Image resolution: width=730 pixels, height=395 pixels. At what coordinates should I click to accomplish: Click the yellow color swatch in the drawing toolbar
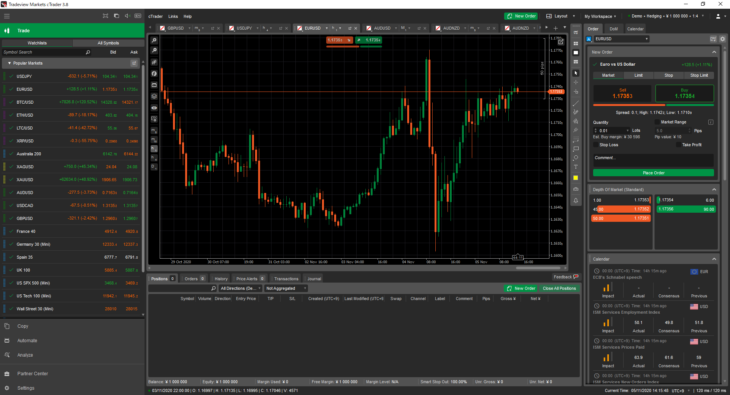[576, 178]
